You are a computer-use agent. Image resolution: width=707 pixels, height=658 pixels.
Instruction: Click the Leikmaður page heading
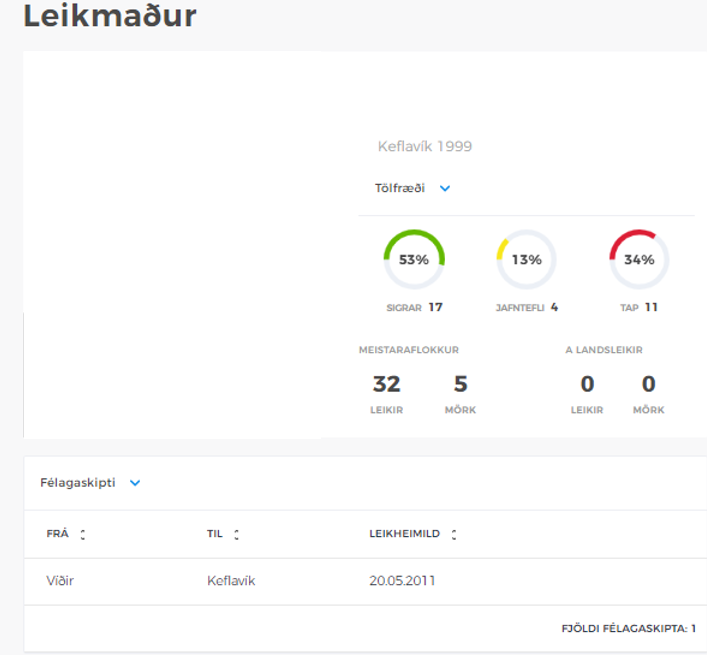pyautogui.click(x=110, y=16)
